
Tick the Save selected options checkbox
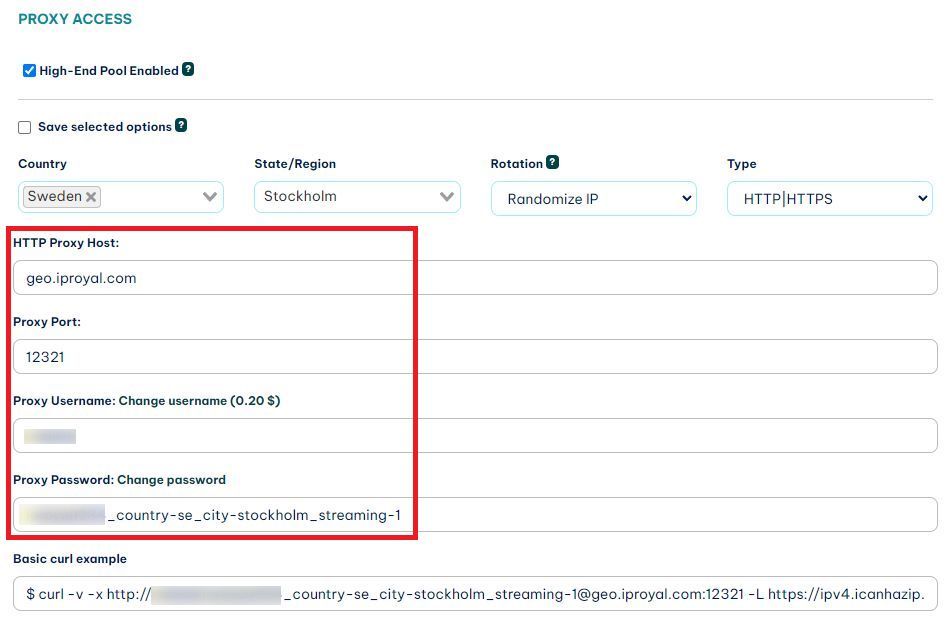click(x=24, y=127)
